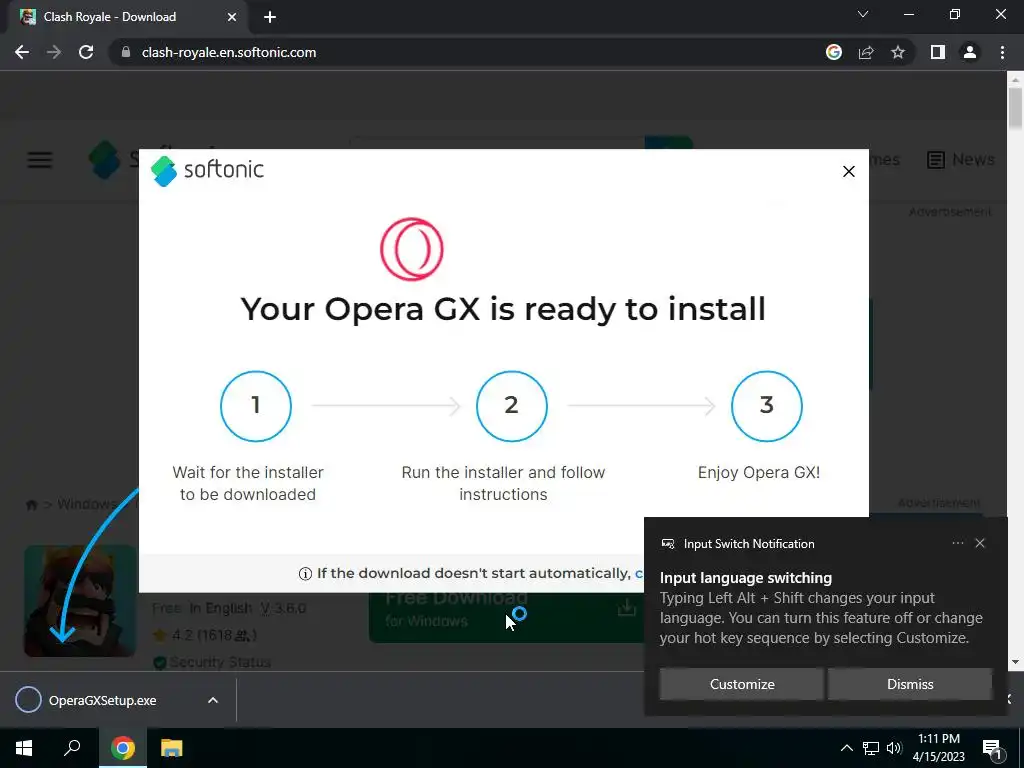Click the Free Download for Windows button
This screenshot has width=1024, height=768.
pos(506,618)
